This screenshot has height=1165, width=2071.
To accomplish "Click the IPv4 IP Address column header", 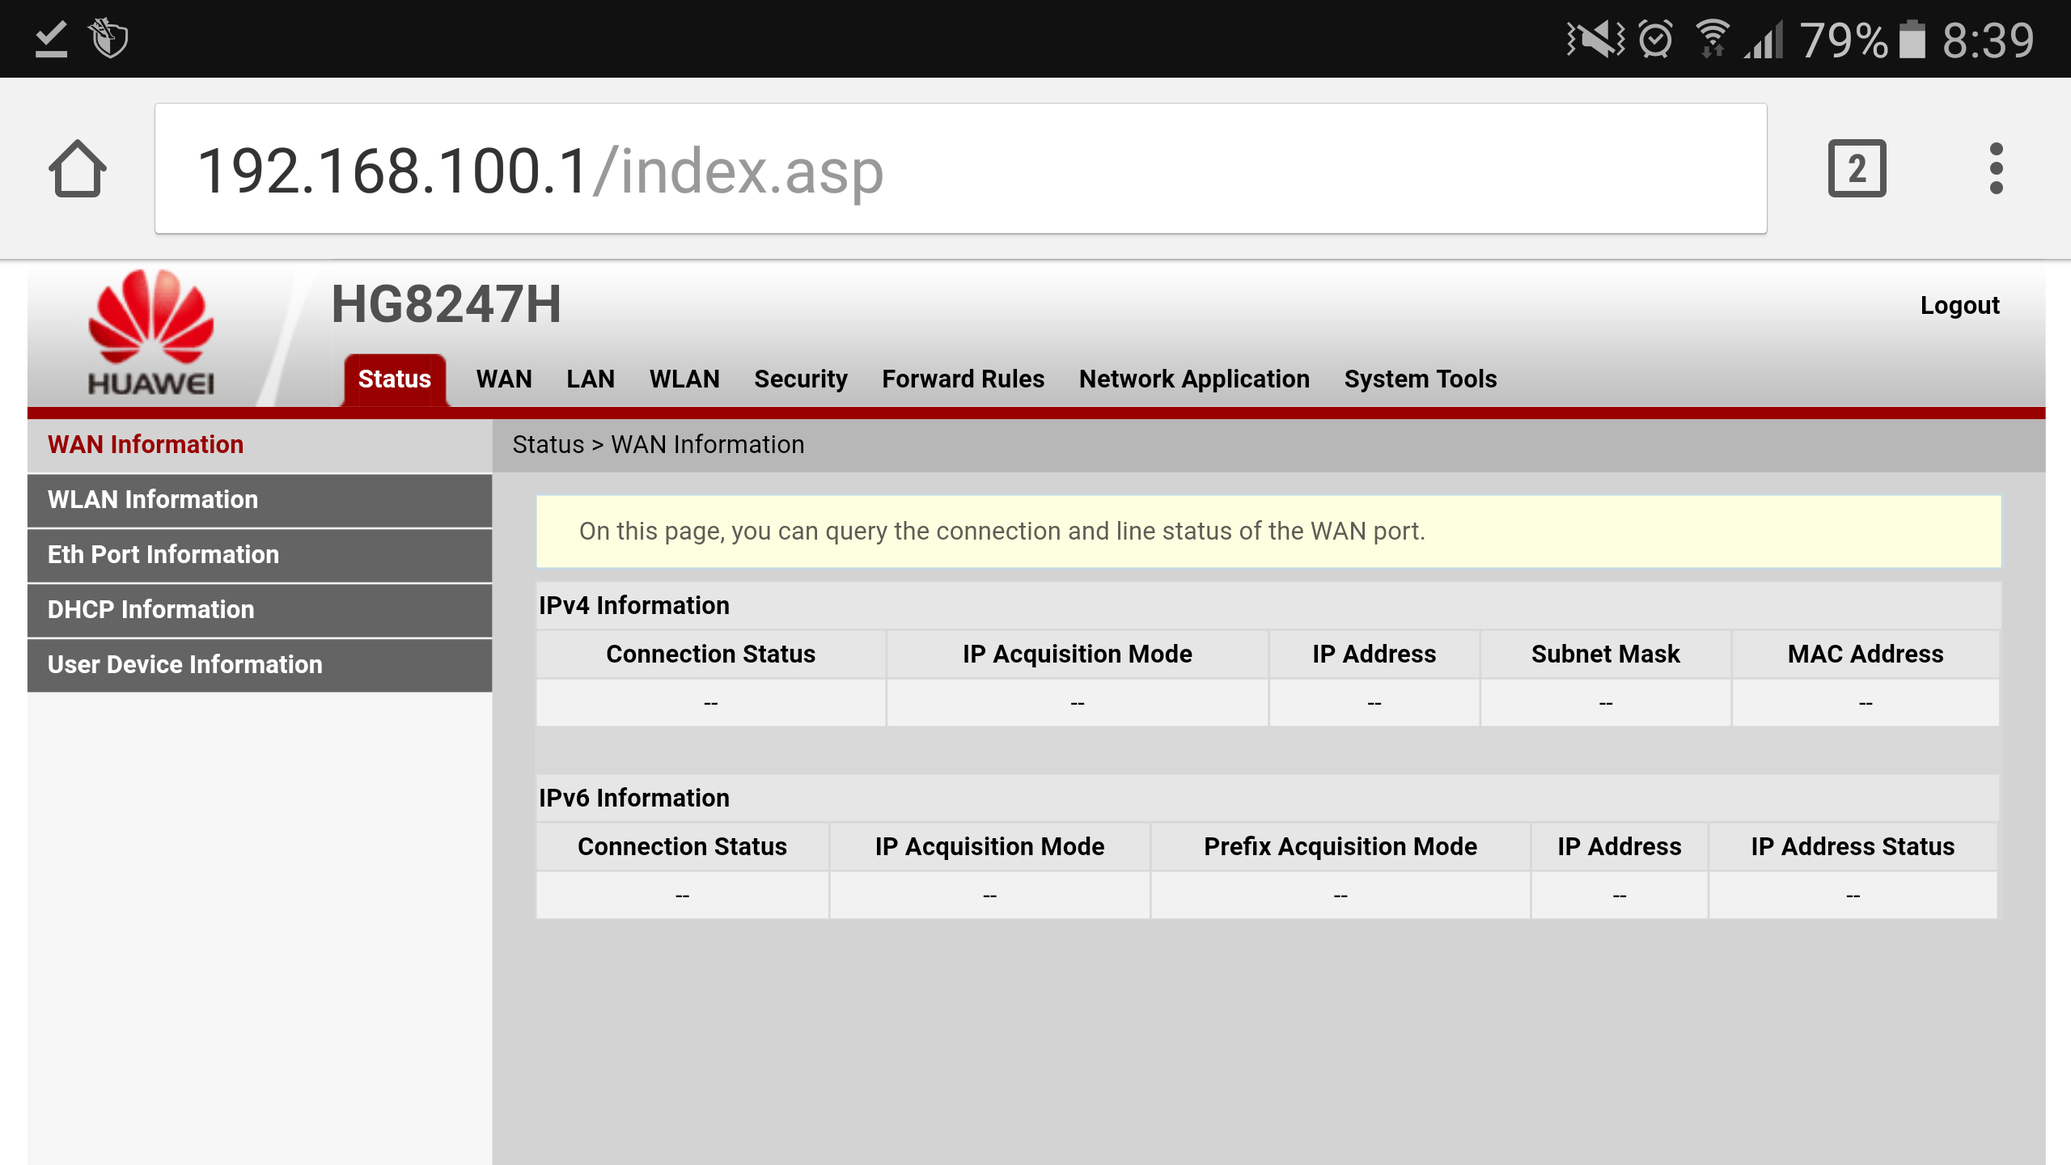I will click(1374, 654).
